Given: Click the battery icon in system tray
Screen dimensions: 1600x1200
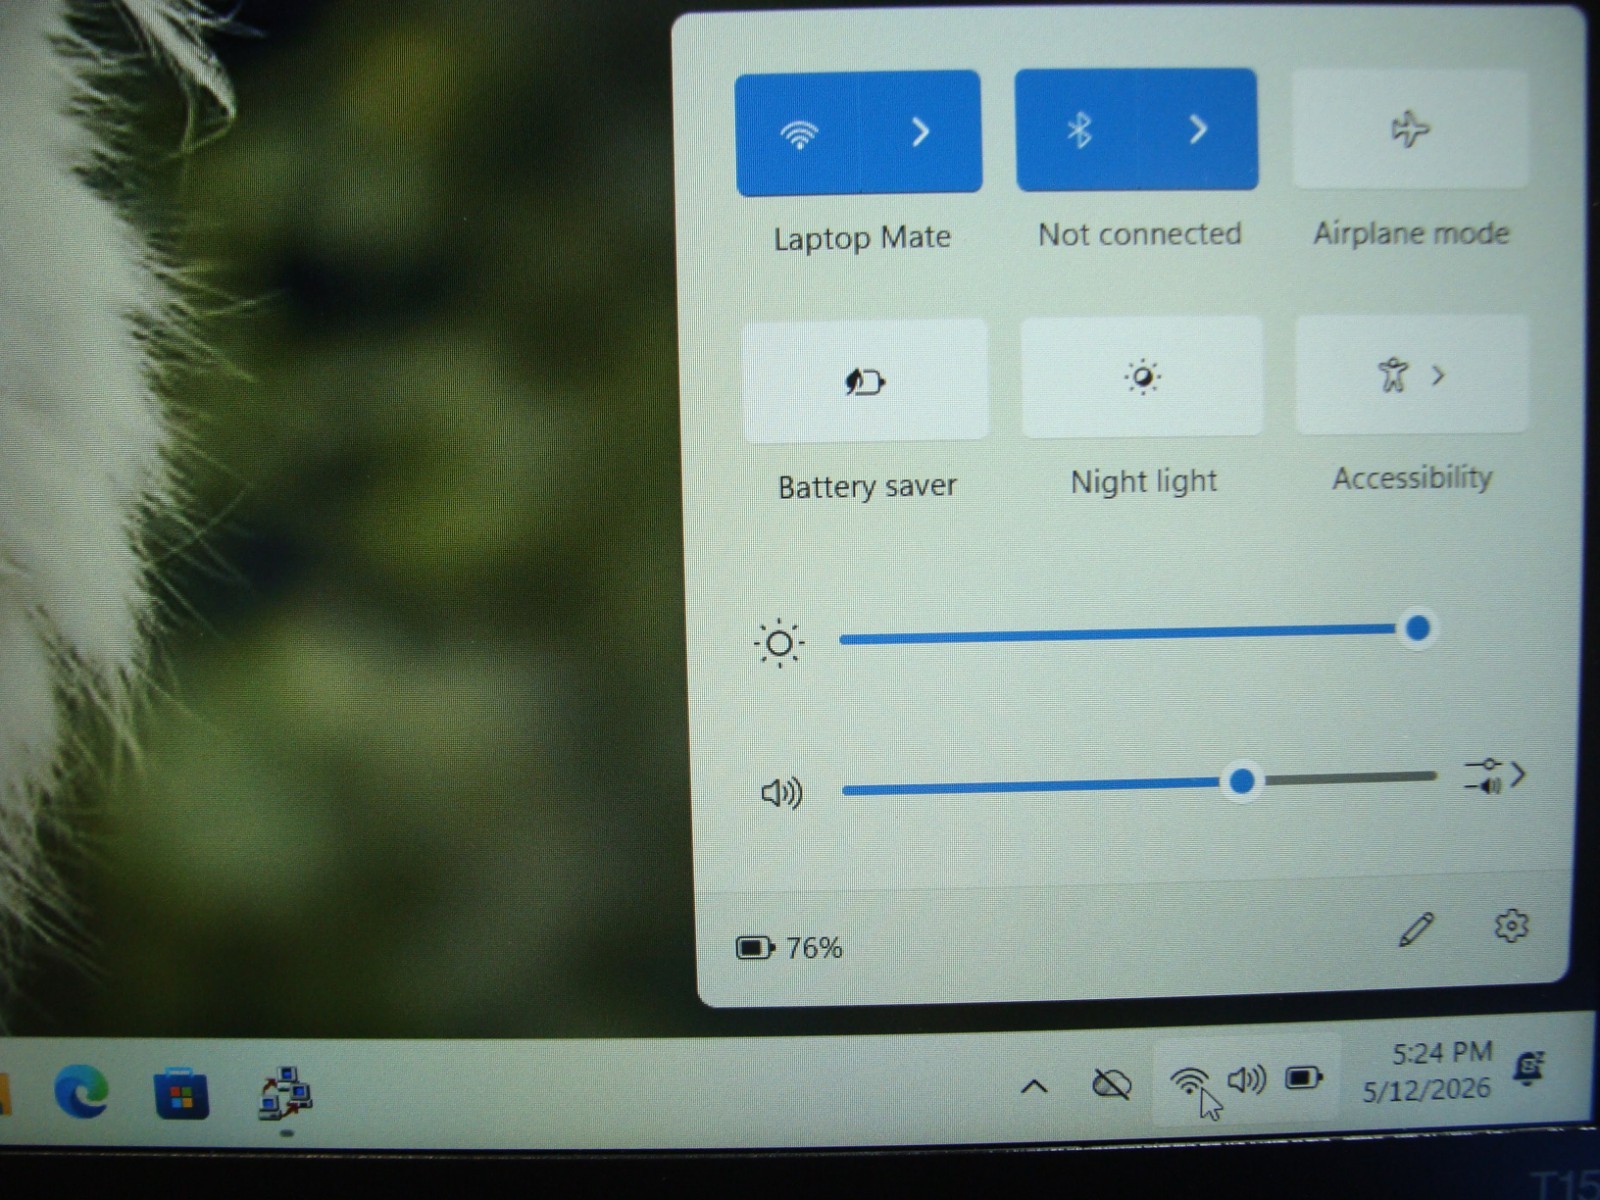Looking at the screenshot, I should click(1304, 1077).
